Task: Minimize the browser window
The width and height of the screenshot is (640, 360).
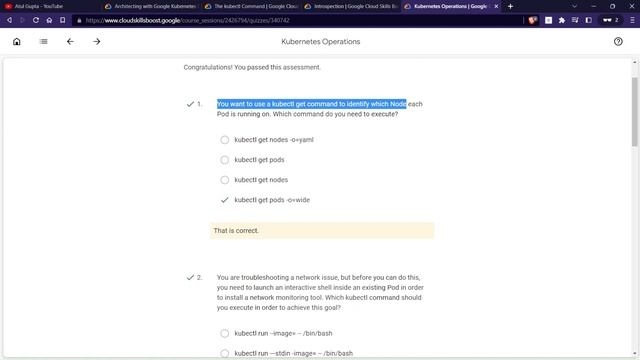Action: click(x=593, y=7)
